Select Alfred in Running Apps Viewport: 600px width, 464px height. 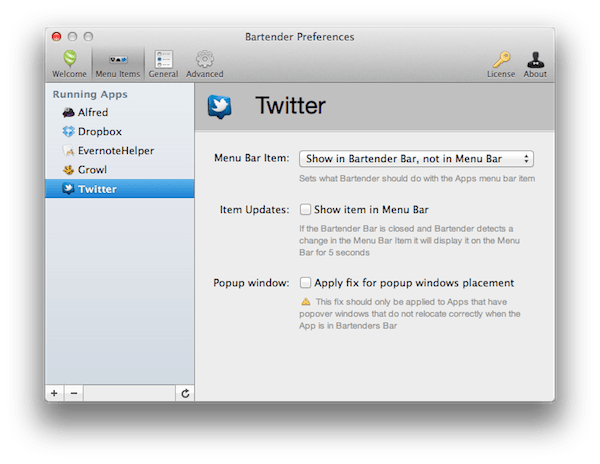120,112
